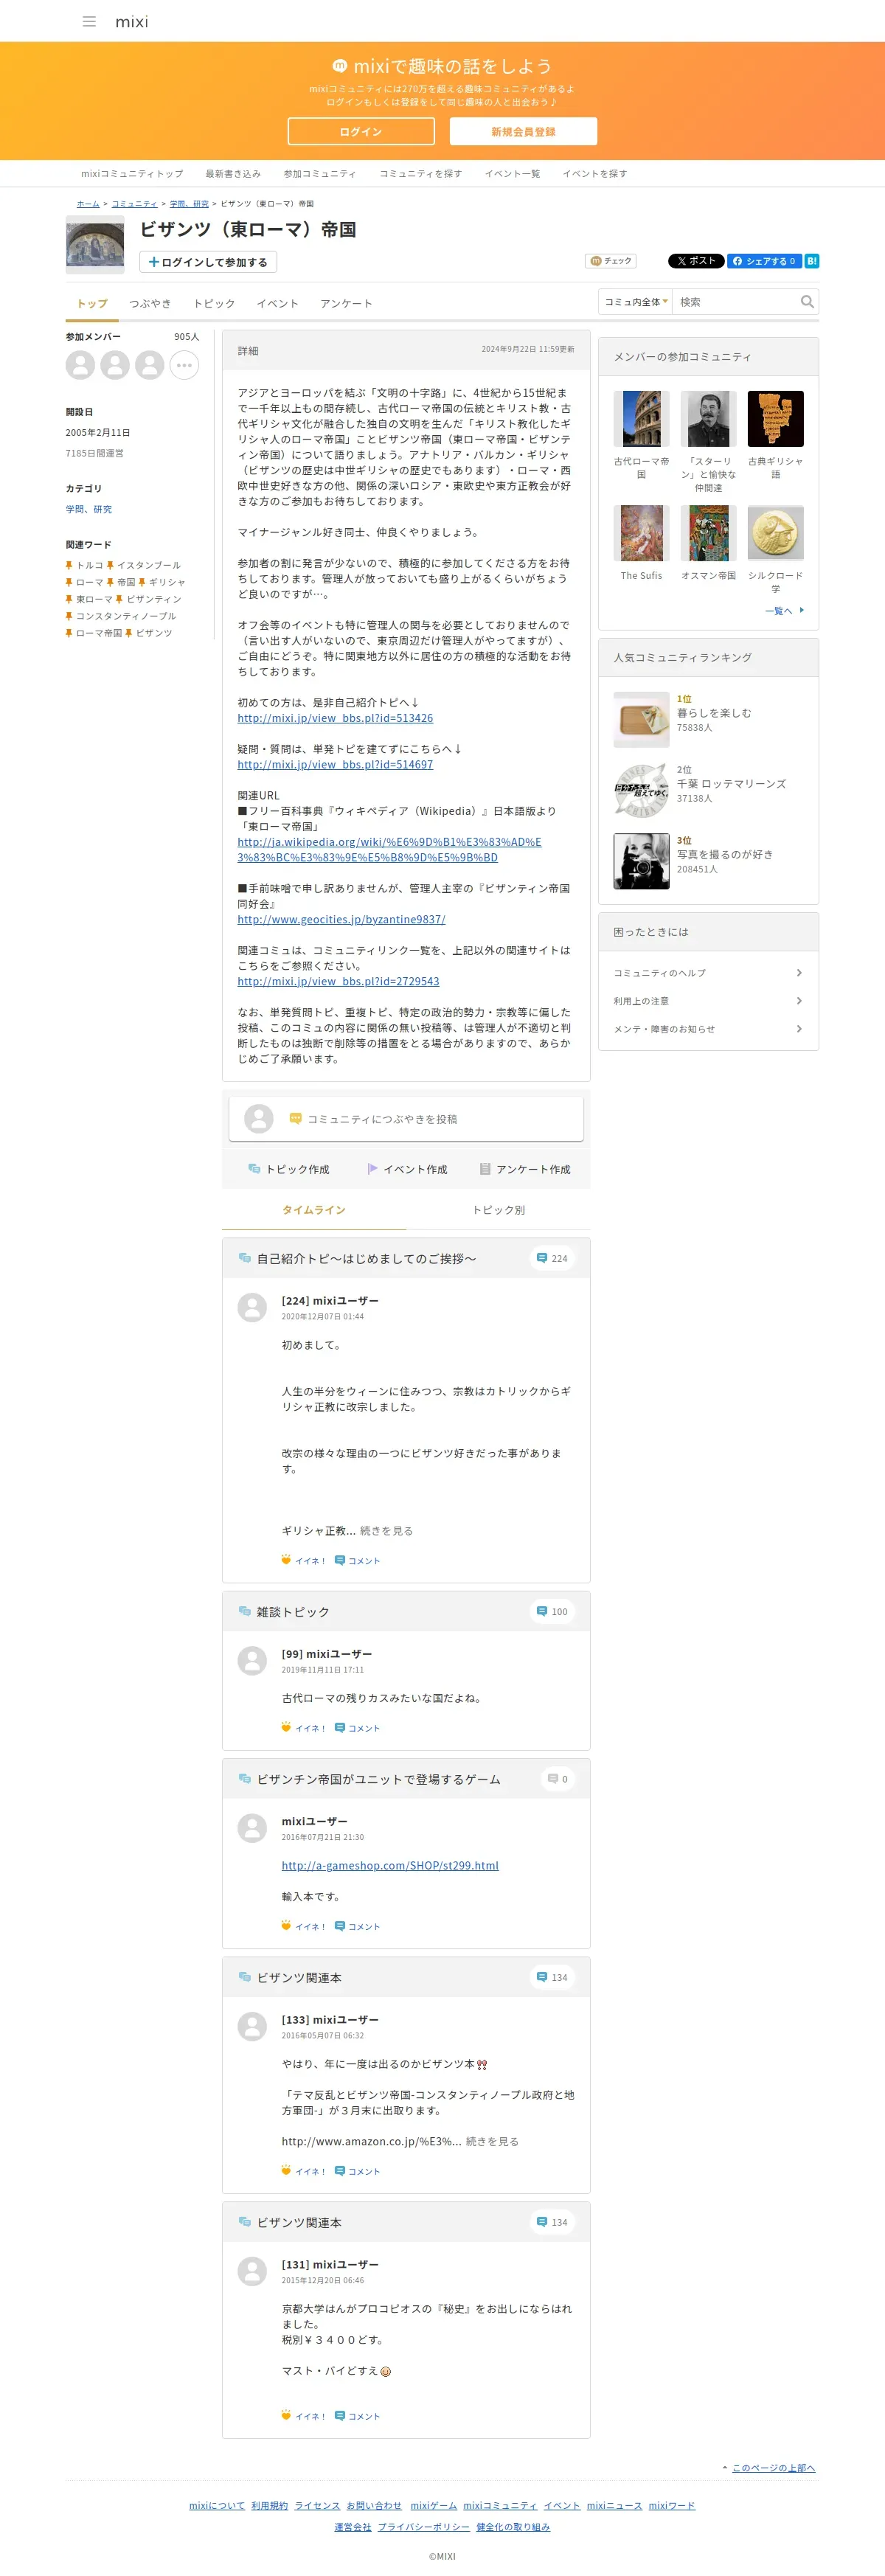Viewport: 885px width, 2576px height.
Task: Click 一覧へ in member communities
Action: (784, 611)
